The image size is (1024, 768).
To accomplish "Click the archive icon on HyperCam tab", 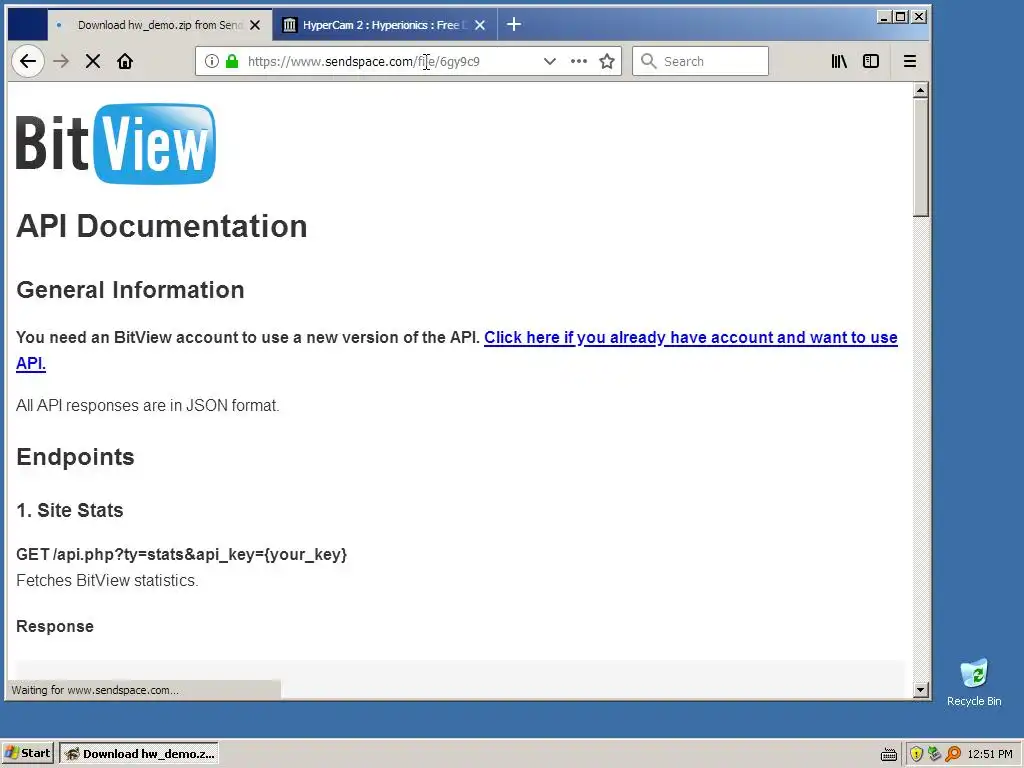I will (x=289, y=25).
